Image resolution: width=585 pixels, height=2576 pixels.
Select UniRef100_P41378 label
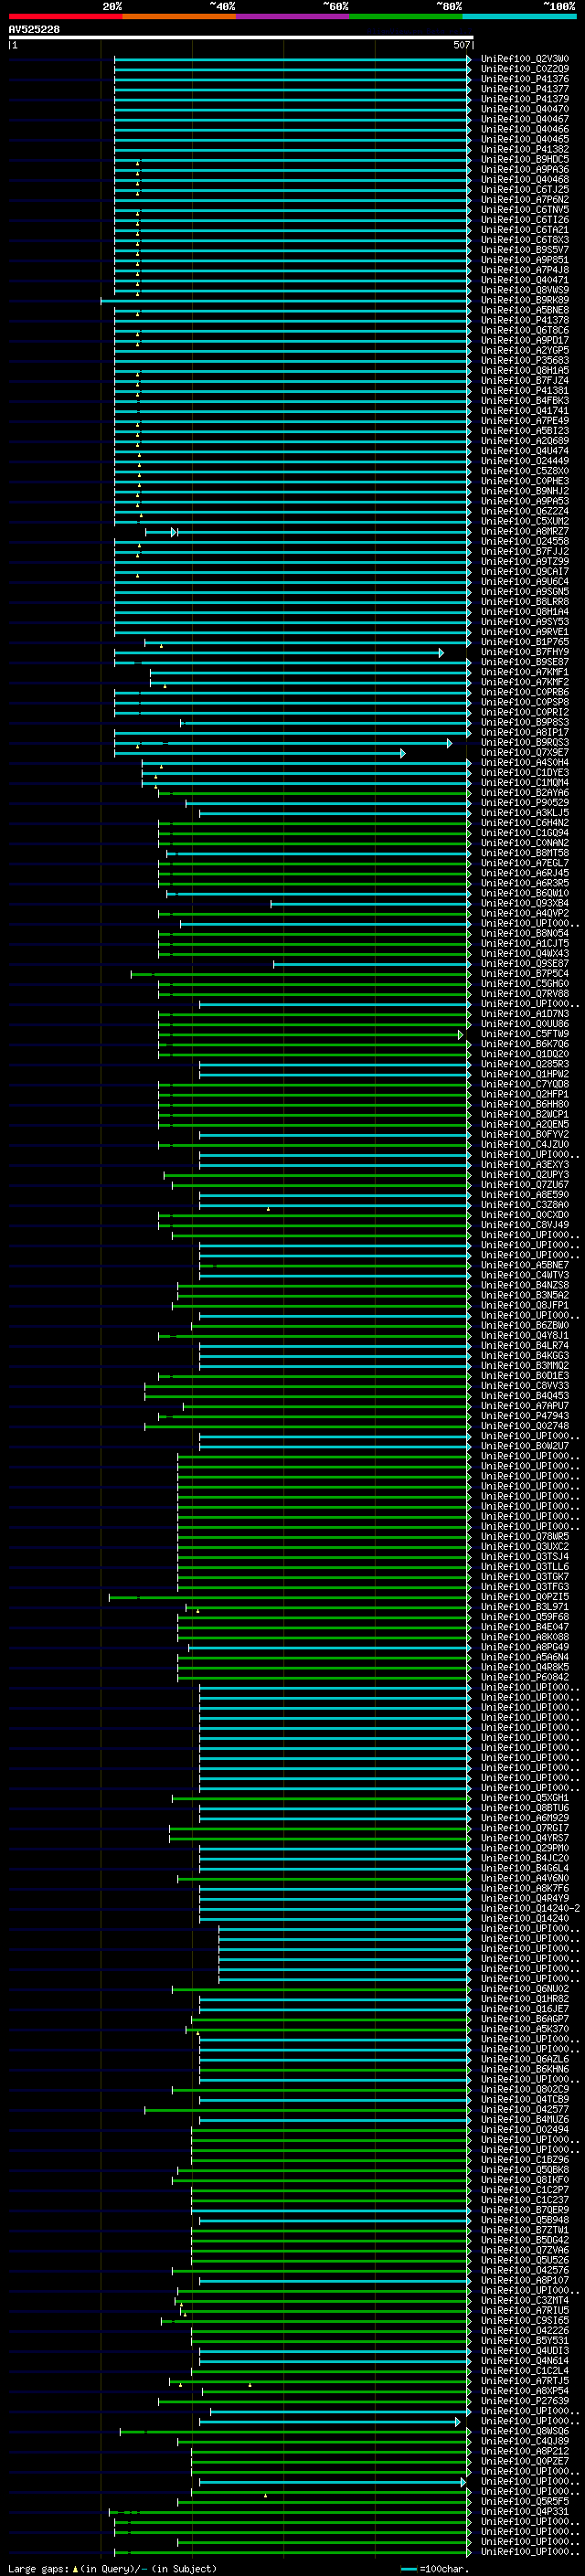tap(525, 320)
